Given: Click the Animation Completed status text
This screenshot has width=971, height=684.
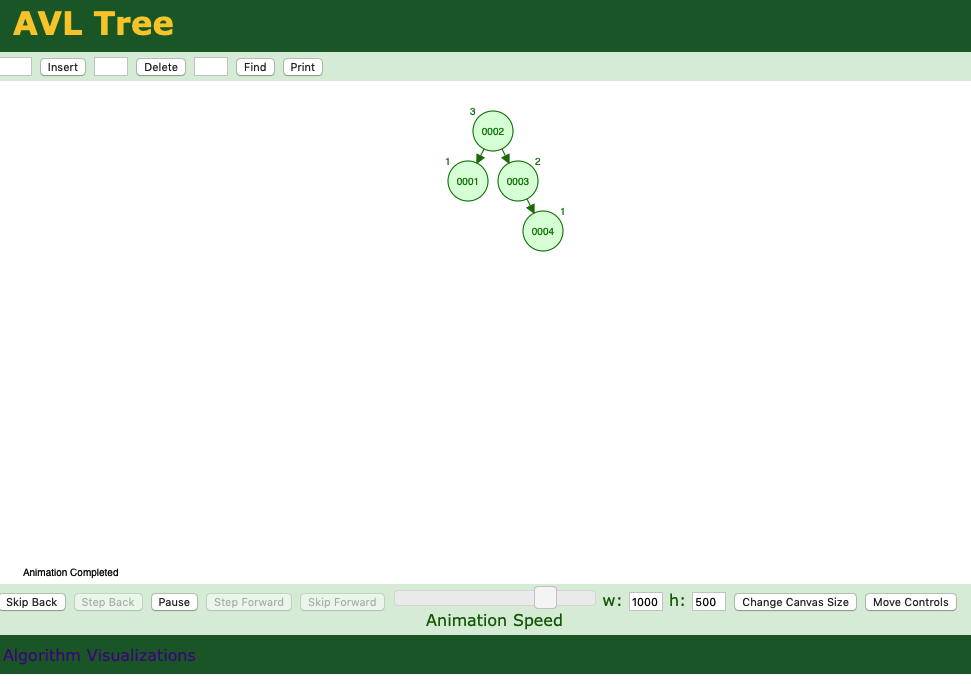Looking at the screenshot, I should [x=71, y=573].
